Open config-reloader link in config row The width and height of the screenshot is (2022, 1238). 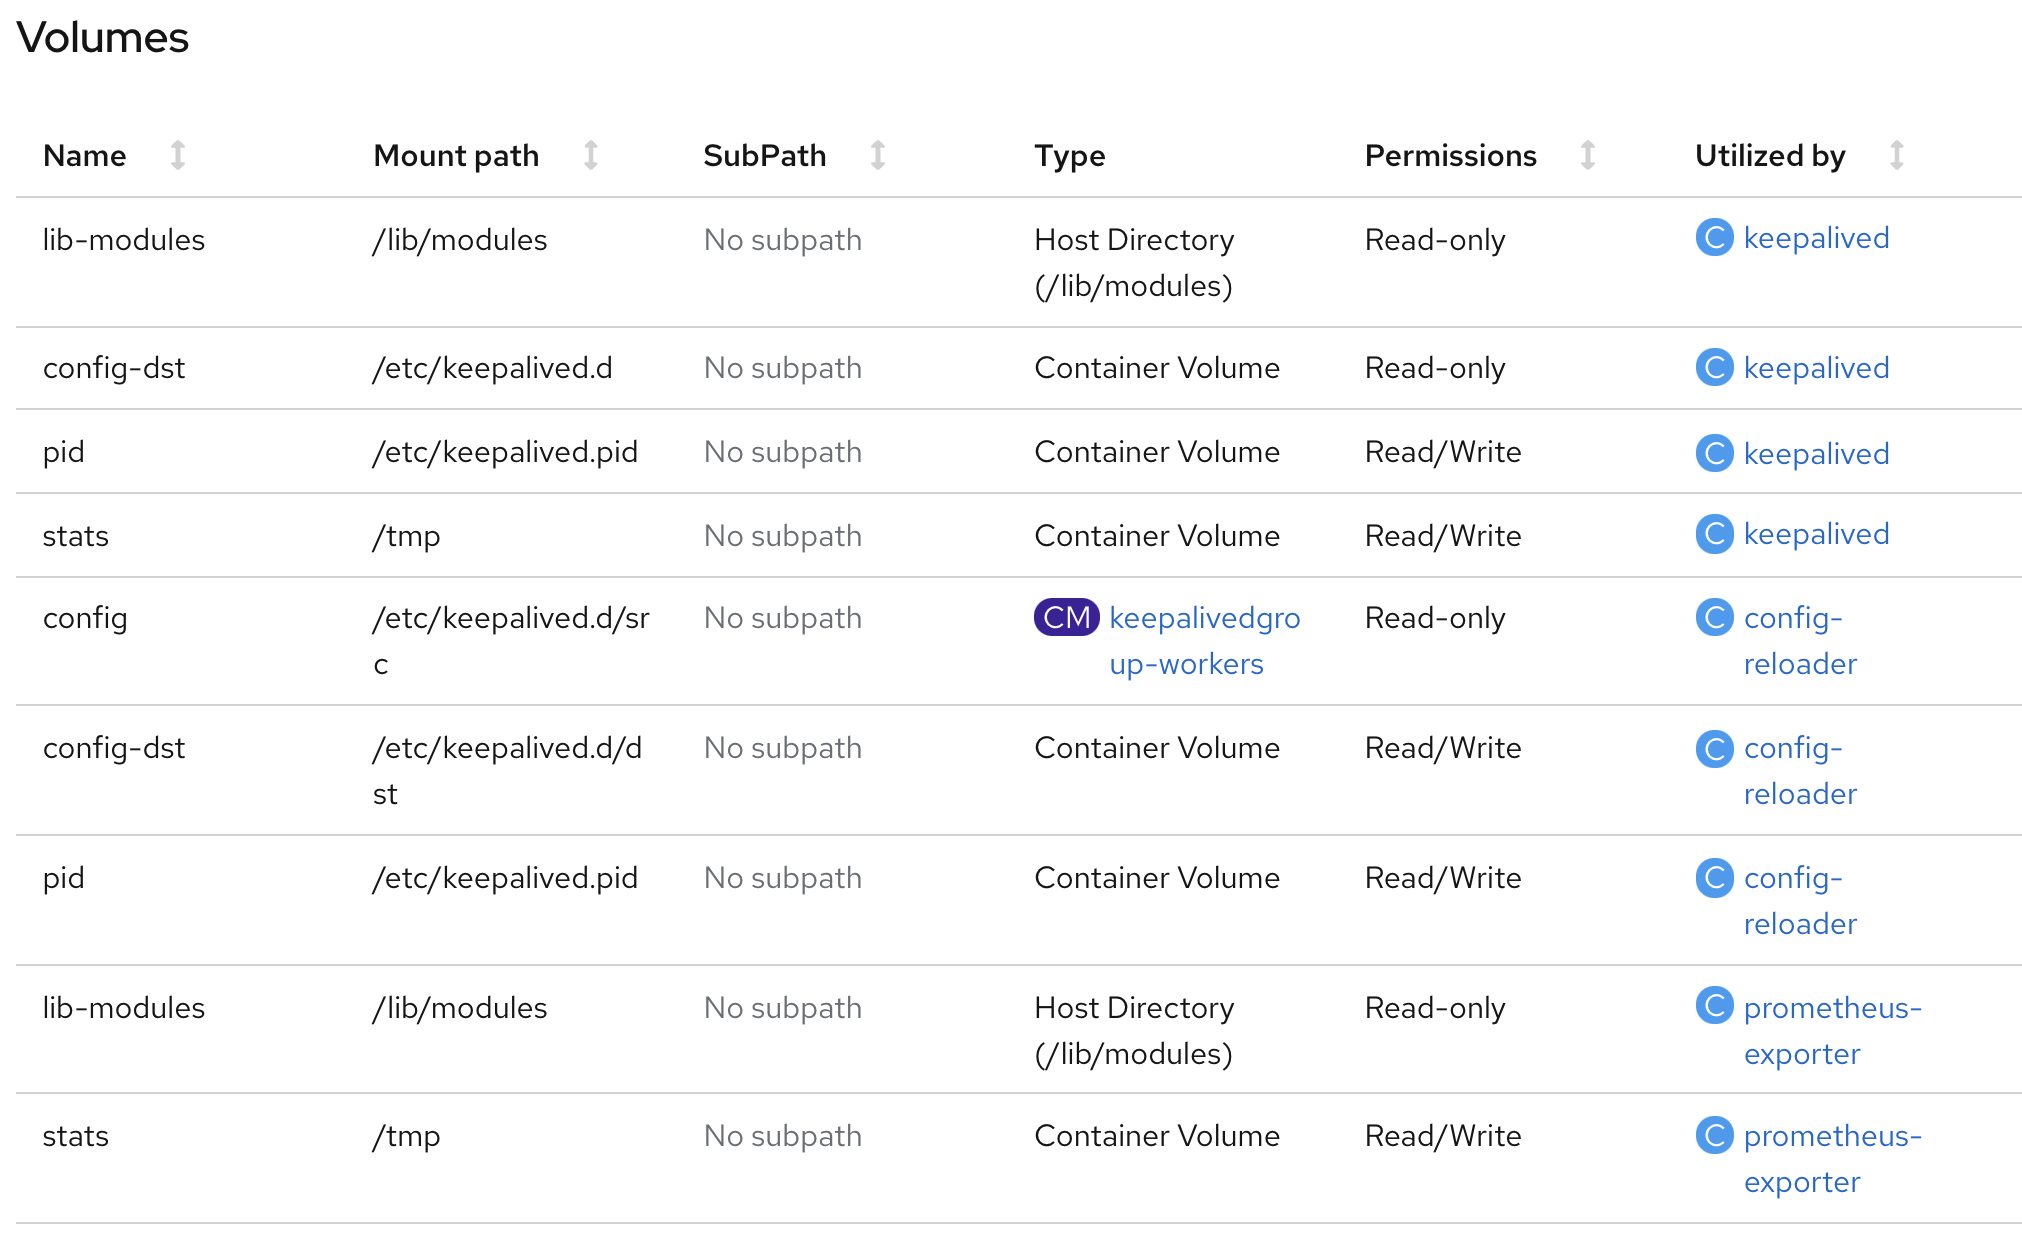1793,619
